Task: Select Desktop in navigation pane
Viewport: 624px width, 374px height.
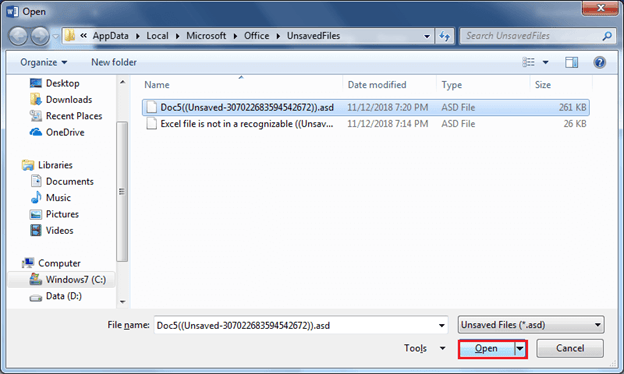Action: click(55, 83)
